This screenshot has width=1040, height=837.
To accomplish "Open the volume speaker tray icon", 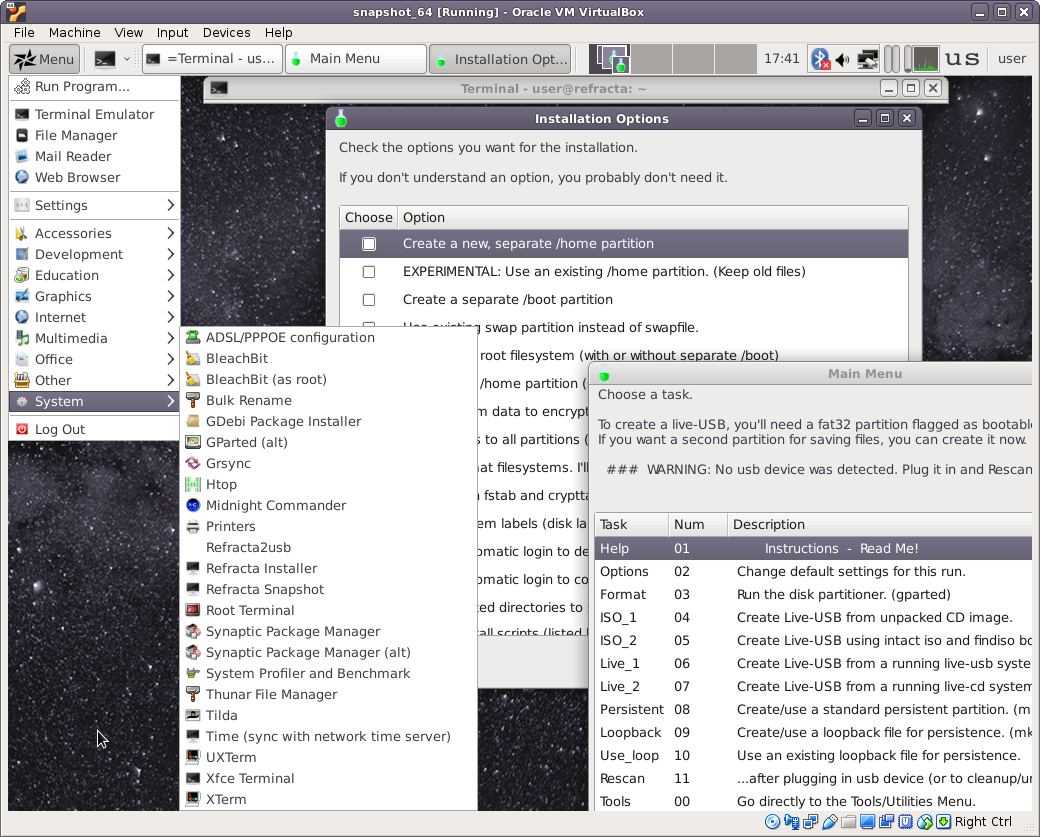I will [x=842, y=60].
